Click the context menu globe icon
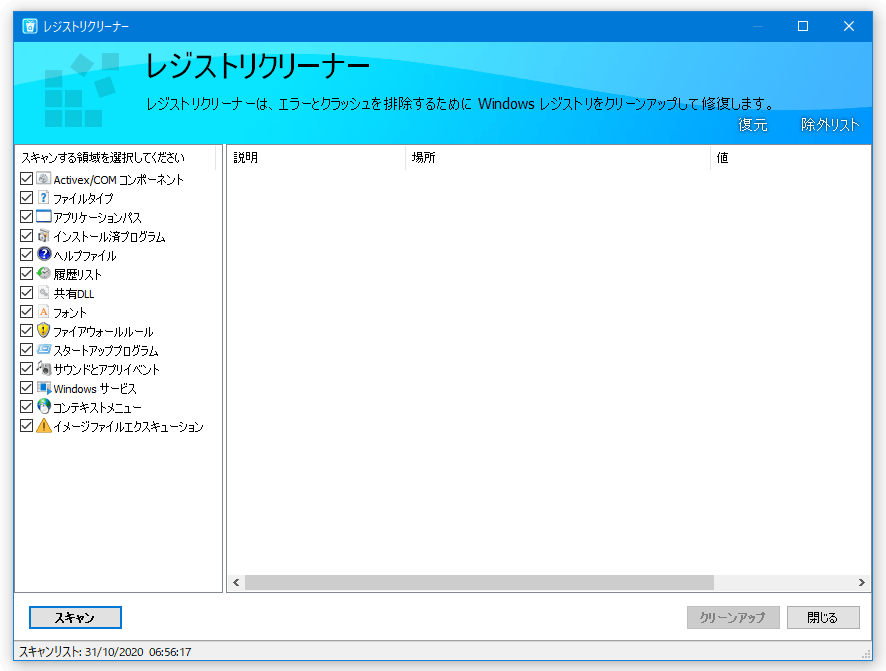Image resolution: width=886 pixels, height=671 pixels. (44, 406)
